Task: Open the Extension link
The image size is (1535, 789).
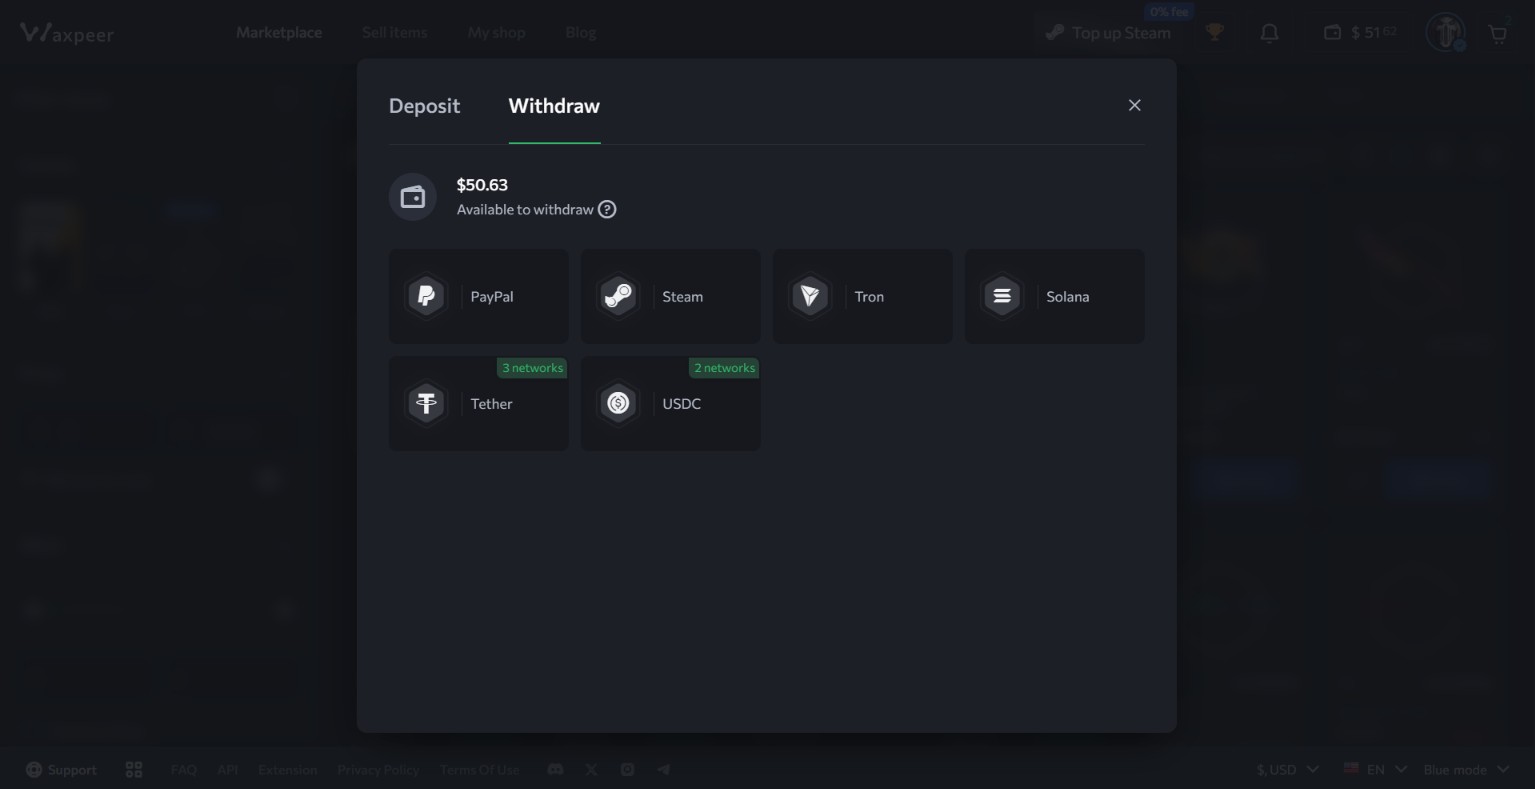Action: [x=287, y=770]
